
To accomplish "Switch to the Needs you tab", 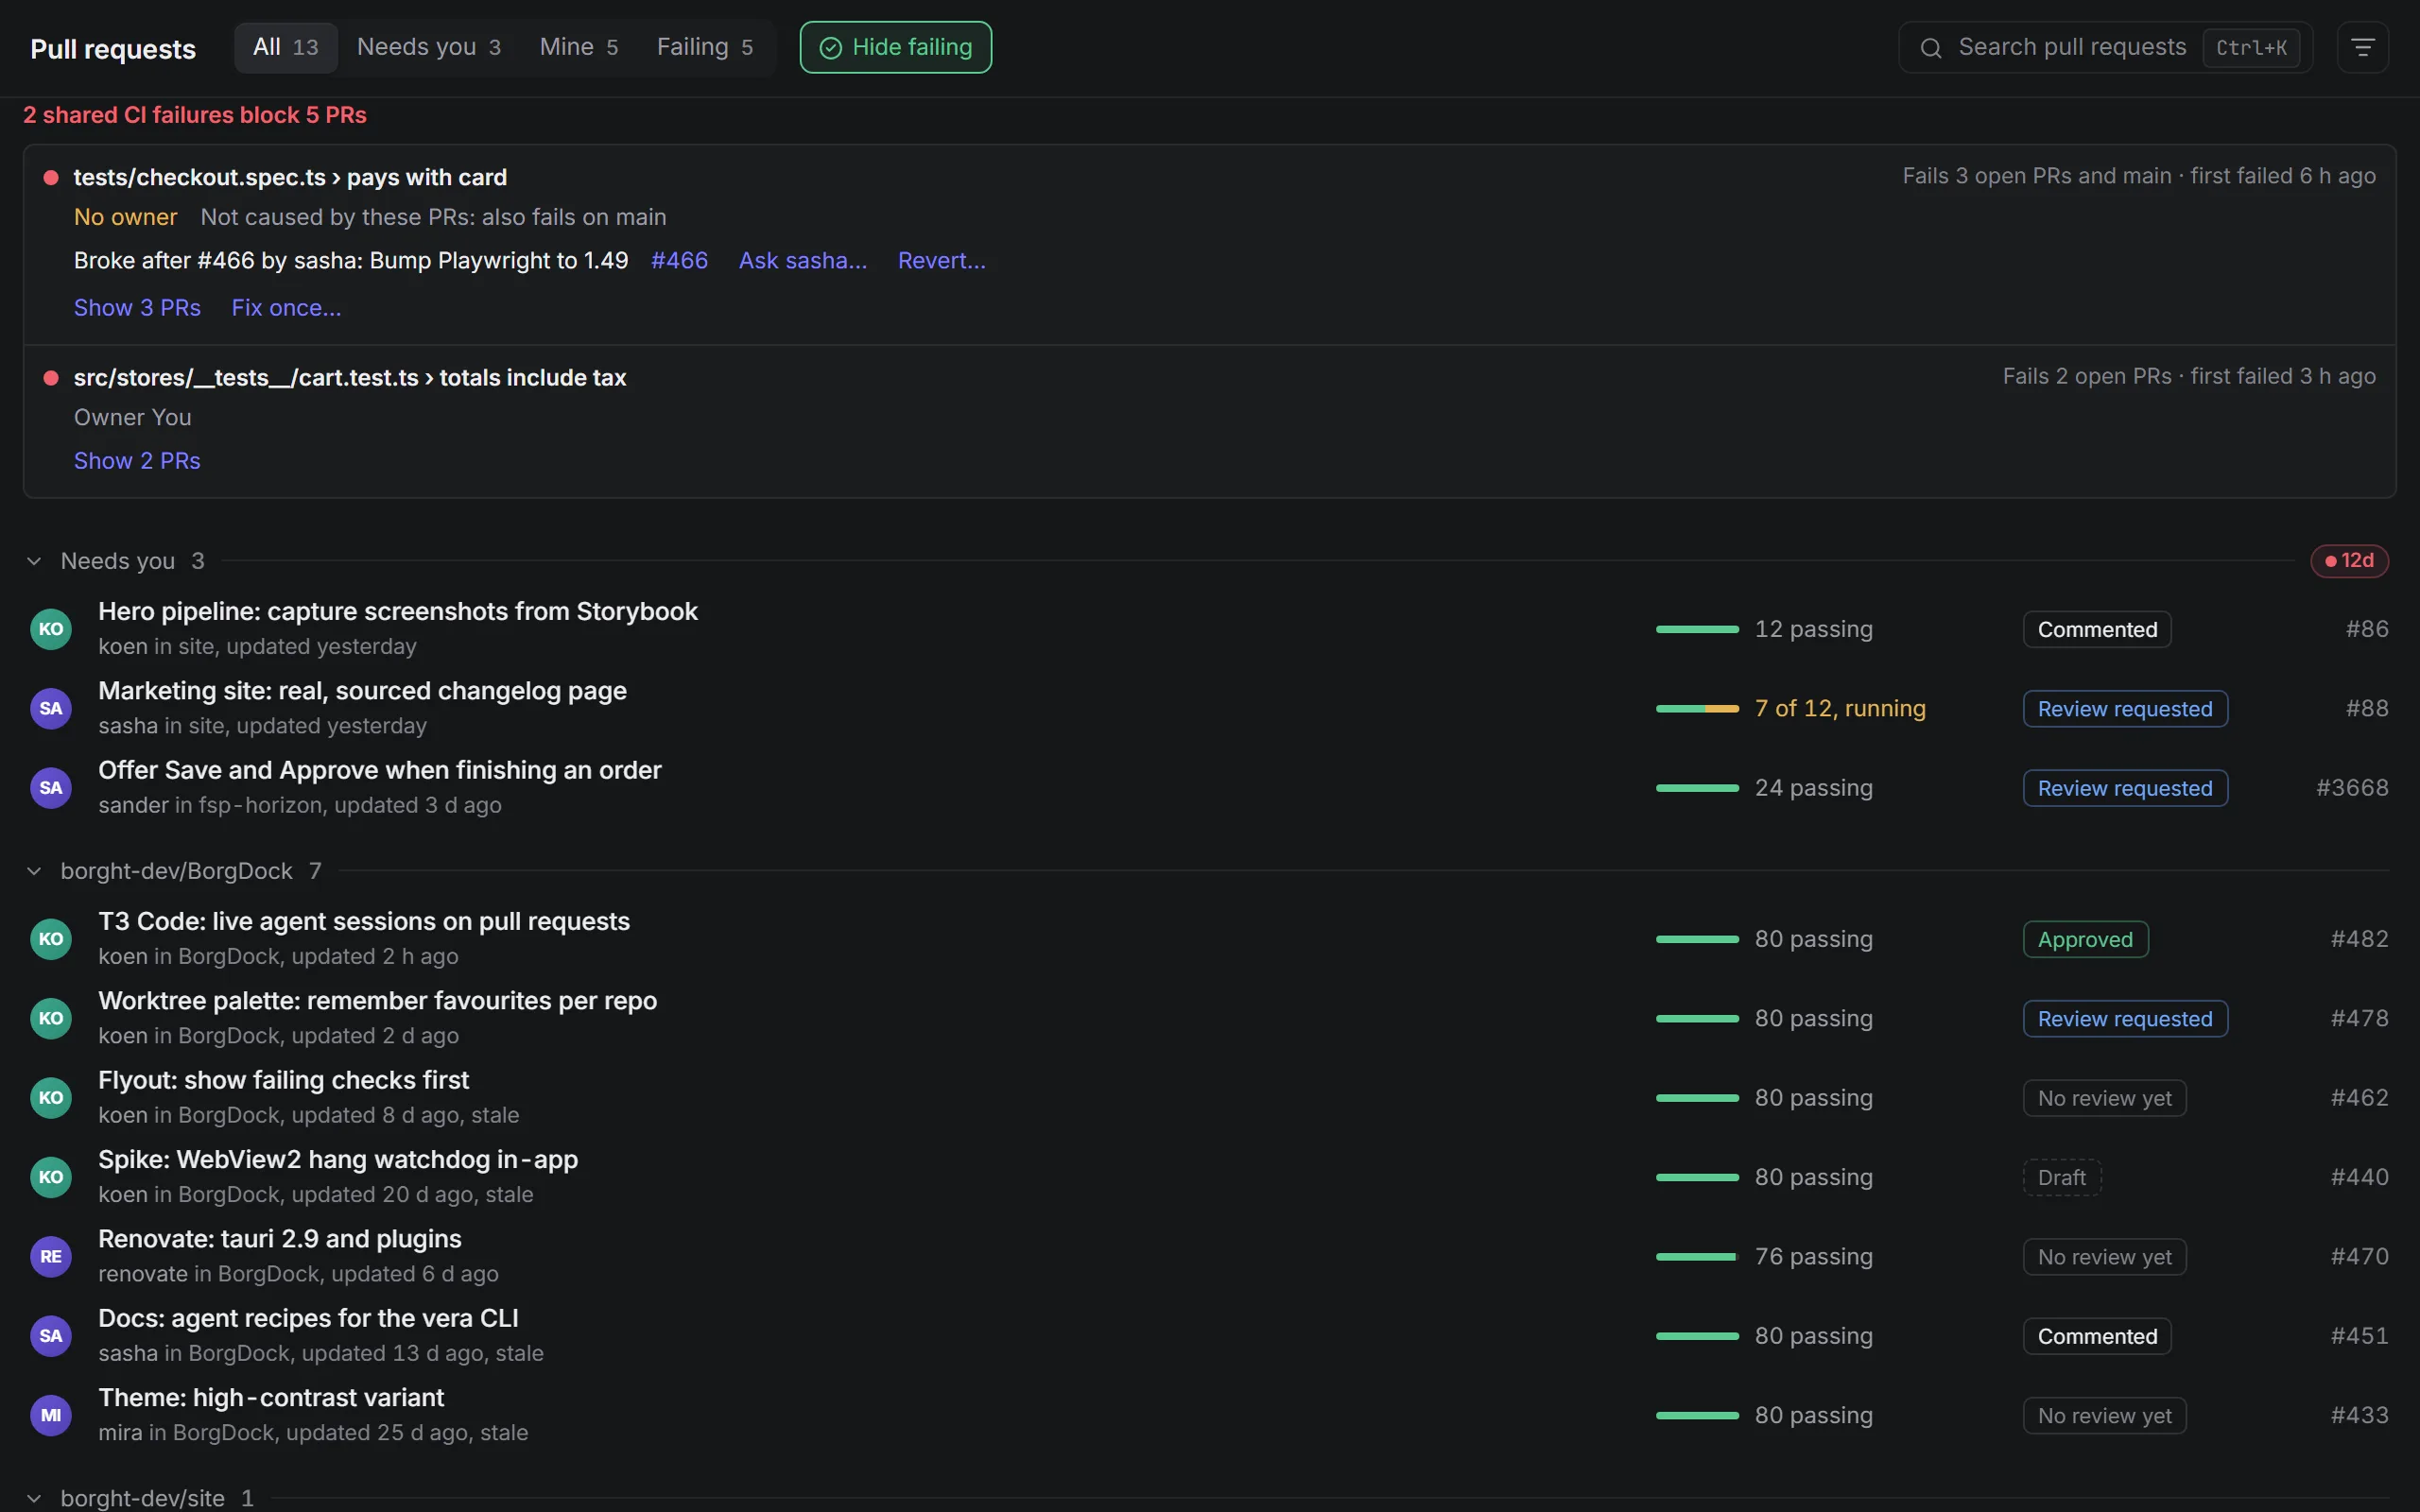I will pos(429,47).
